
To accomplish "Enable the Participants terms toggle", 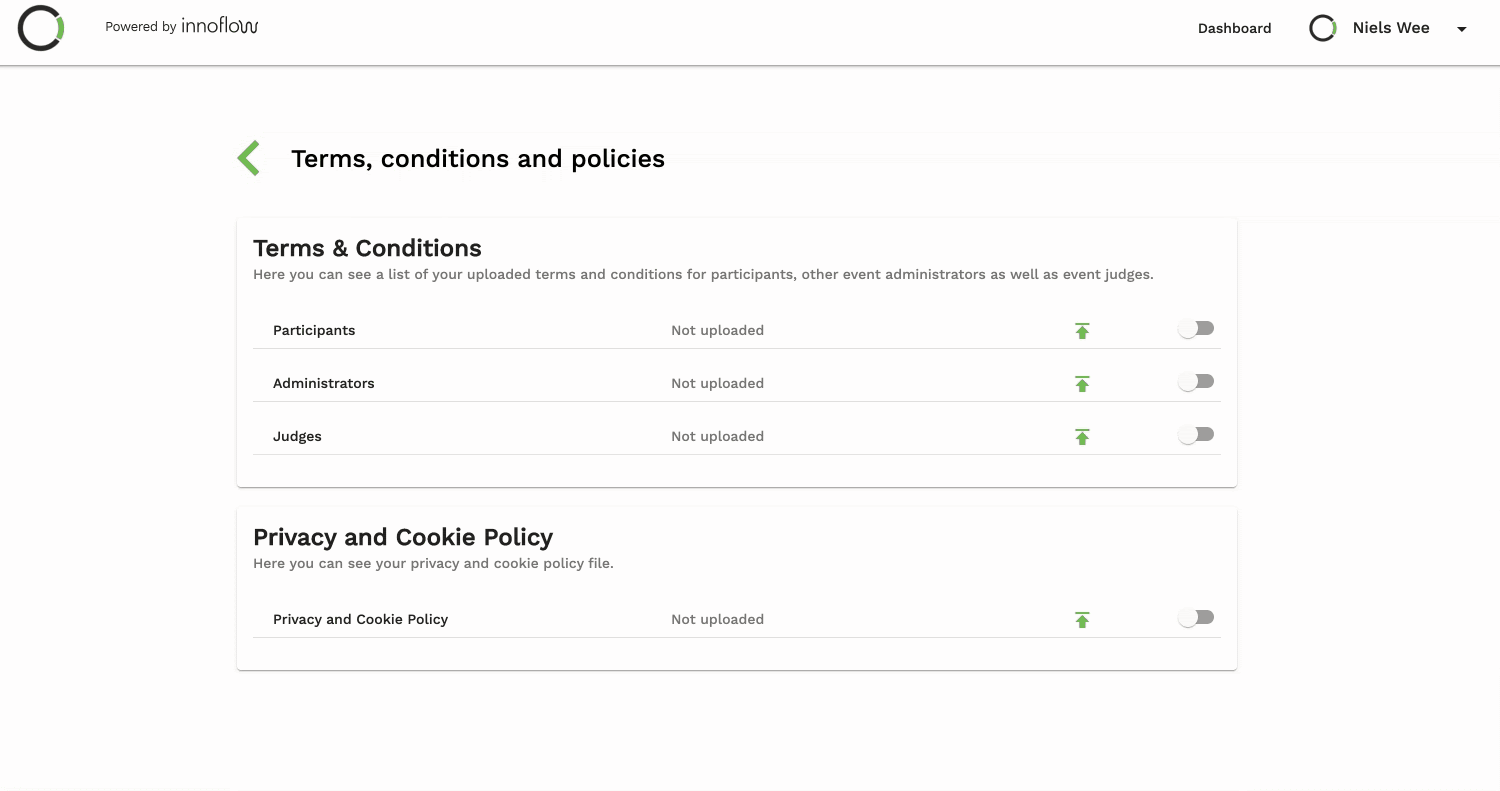I will [x=1196, y=329].
